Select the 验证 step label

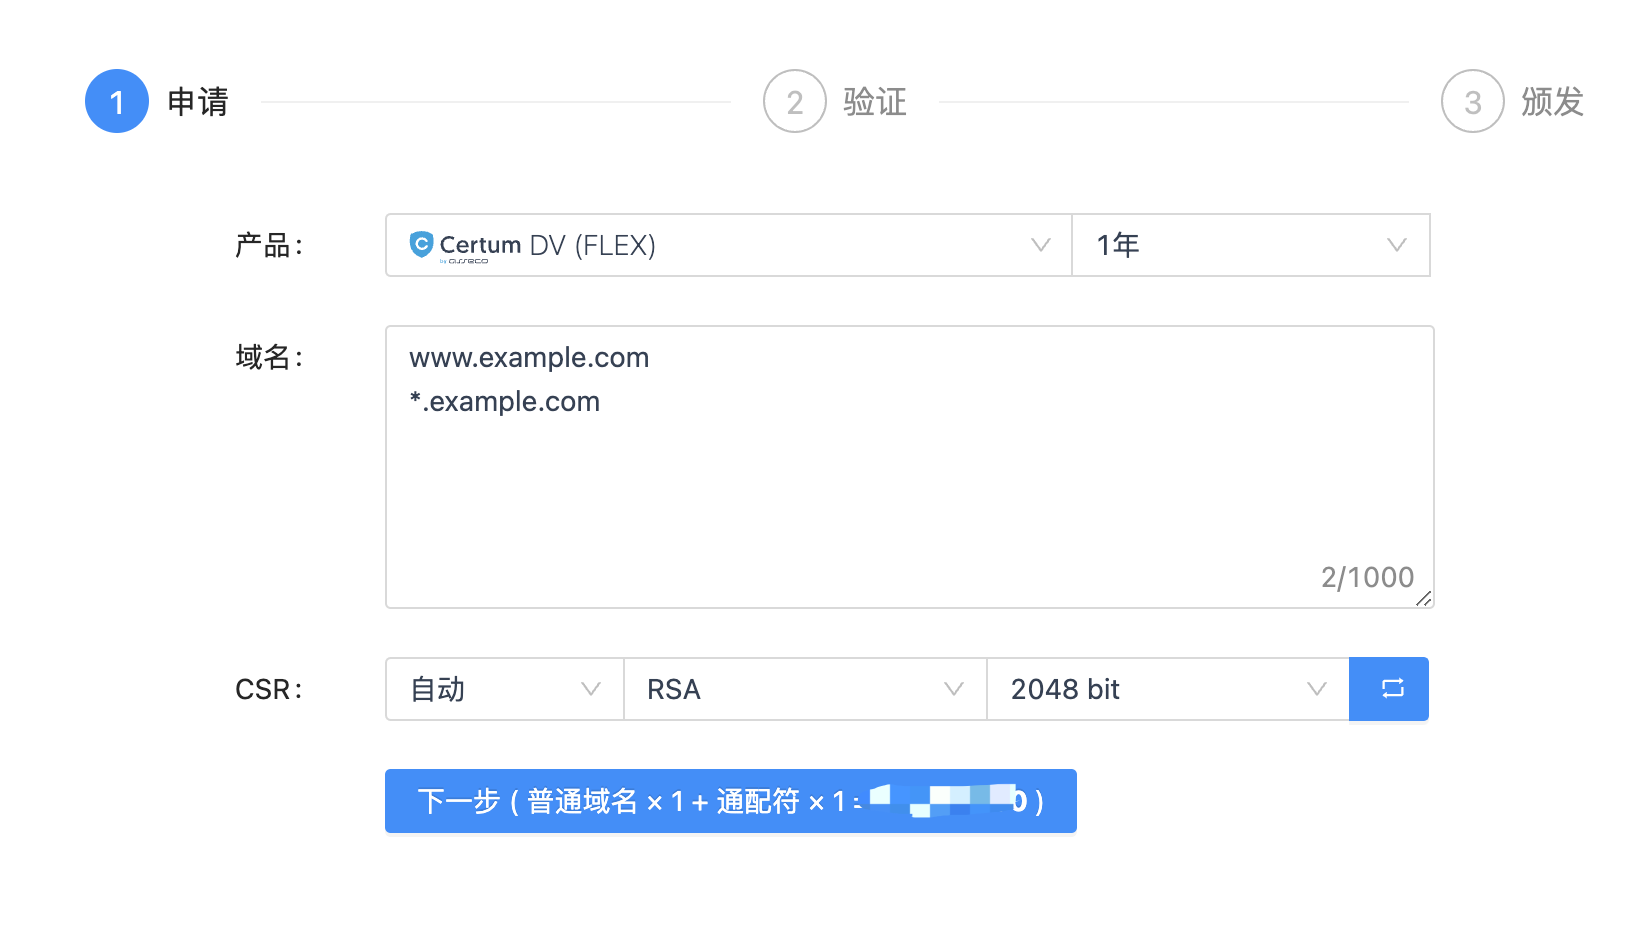tap(875, 102)
